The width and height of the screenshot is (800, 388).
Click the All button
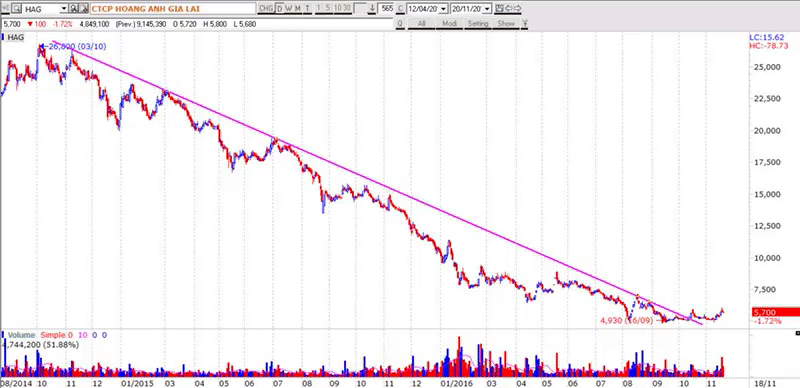pyautogui.click(x=421, y=23)
